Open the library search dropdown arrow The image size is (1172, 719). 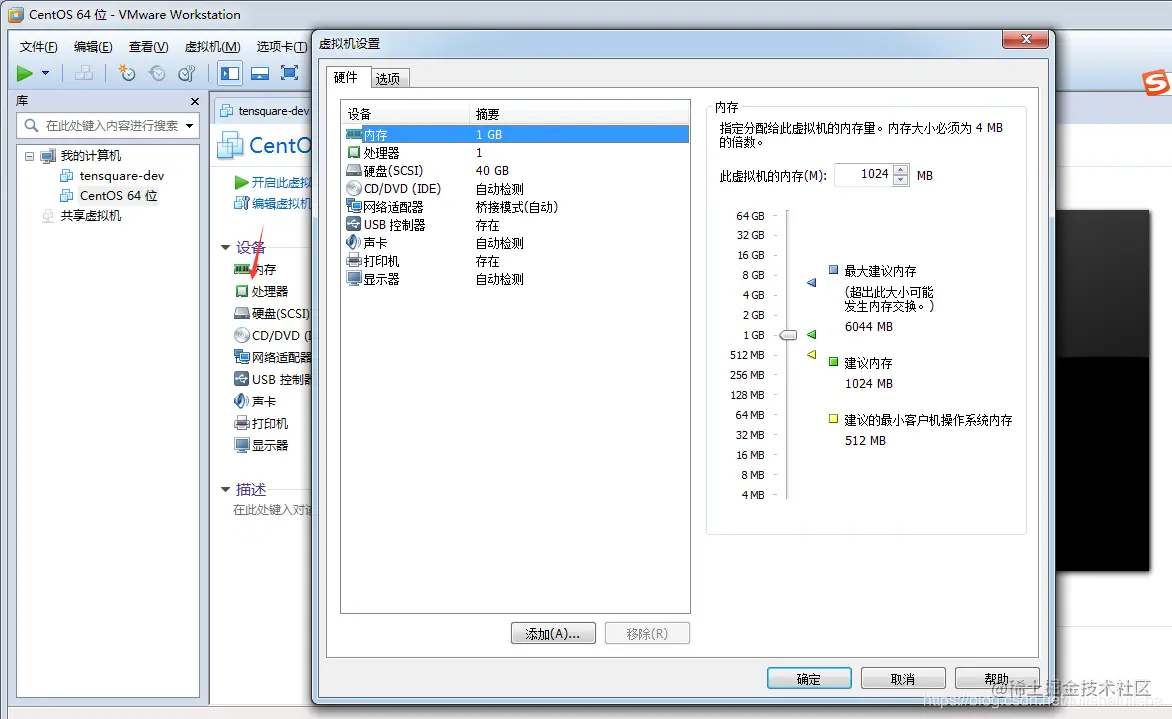pos(190,126)
